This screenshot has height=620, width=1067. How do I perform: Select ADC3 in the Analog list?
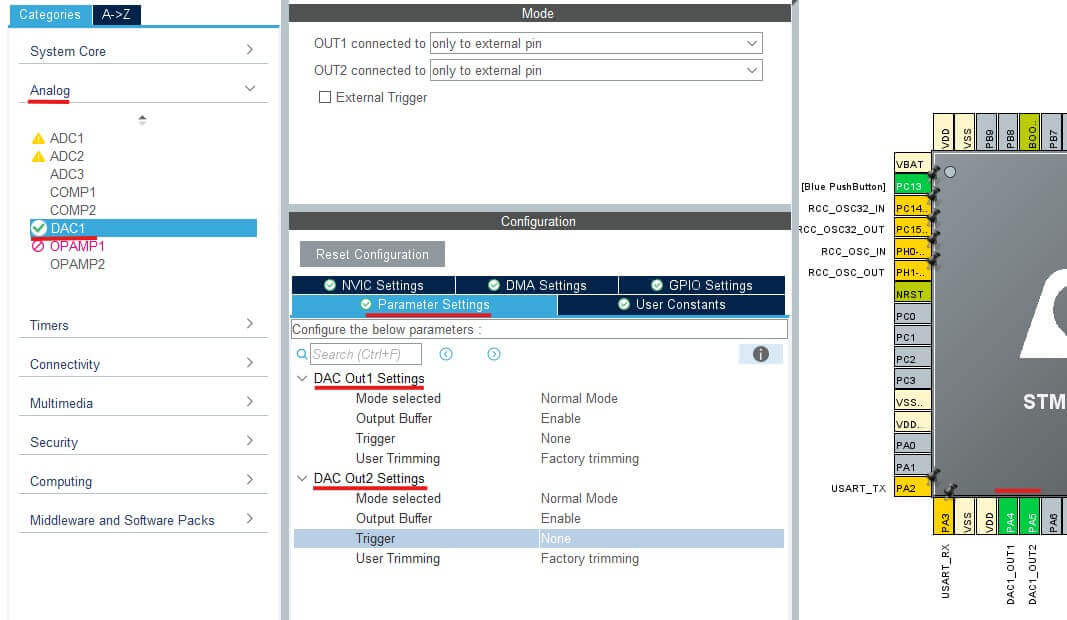coord(67,174)
